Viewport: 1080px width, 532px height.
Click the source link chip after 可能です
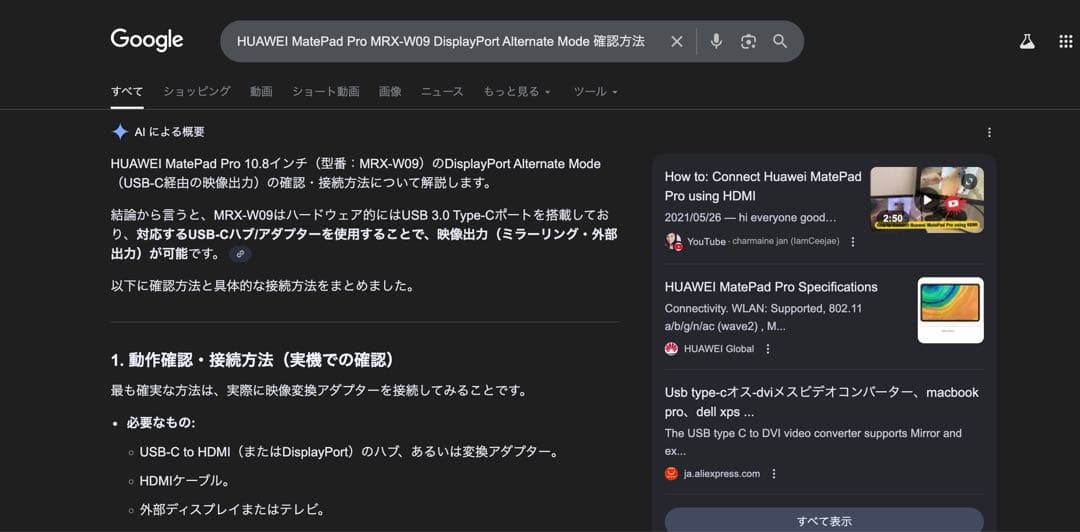tap(240, 254)
